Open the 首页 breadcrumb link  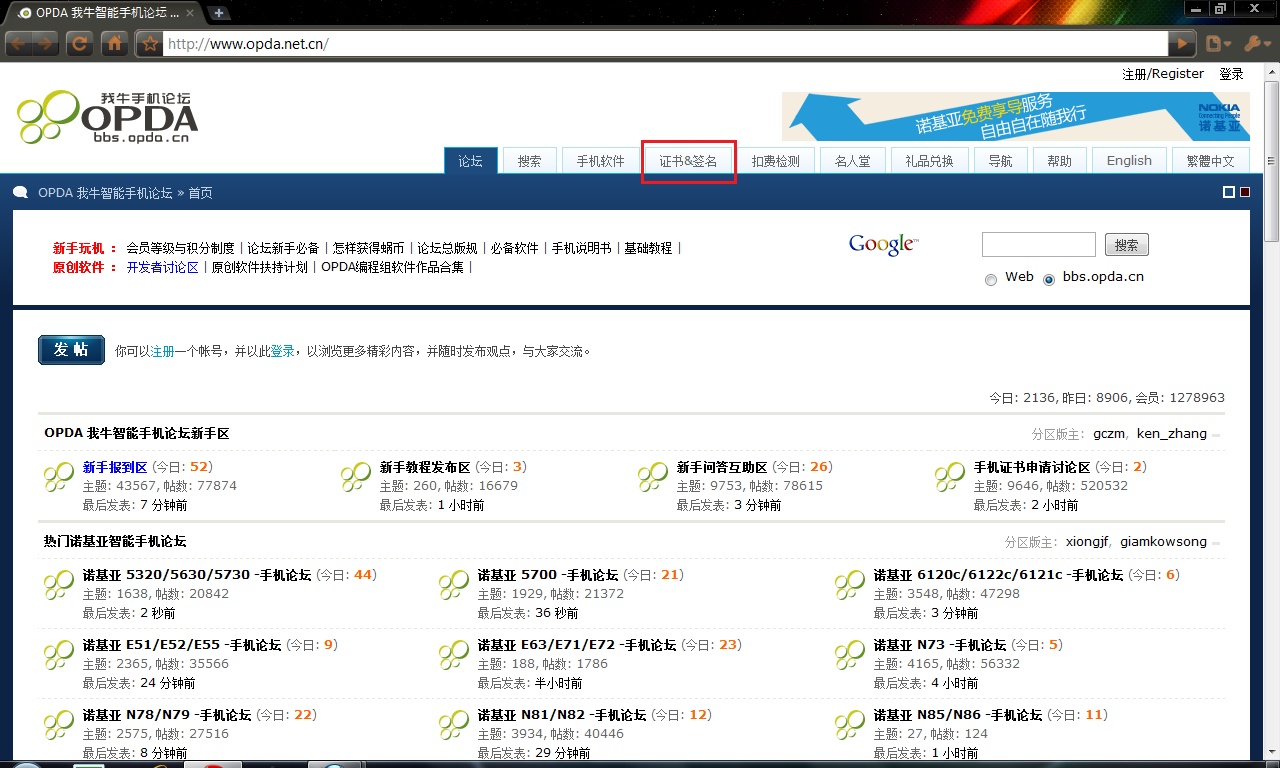(x=200, y=193)
